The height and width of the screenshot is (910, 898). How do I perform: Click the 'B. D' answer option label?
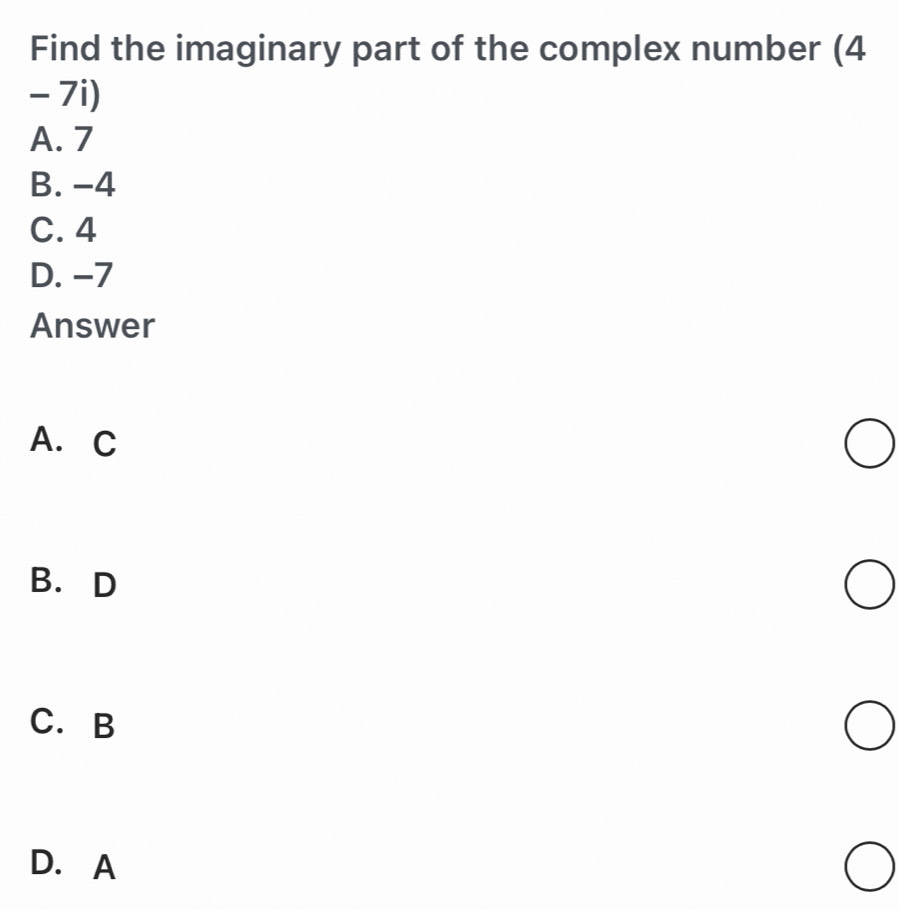74,583
